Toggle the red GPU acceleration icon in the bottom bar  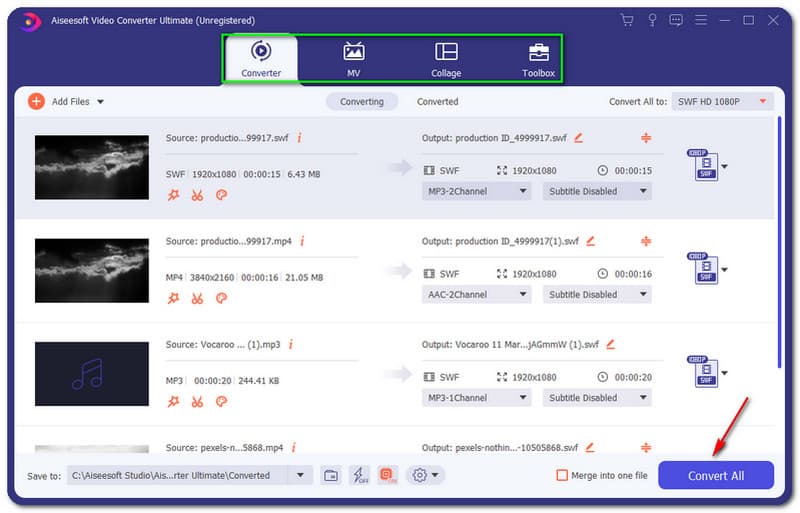(x=387, y=476)
